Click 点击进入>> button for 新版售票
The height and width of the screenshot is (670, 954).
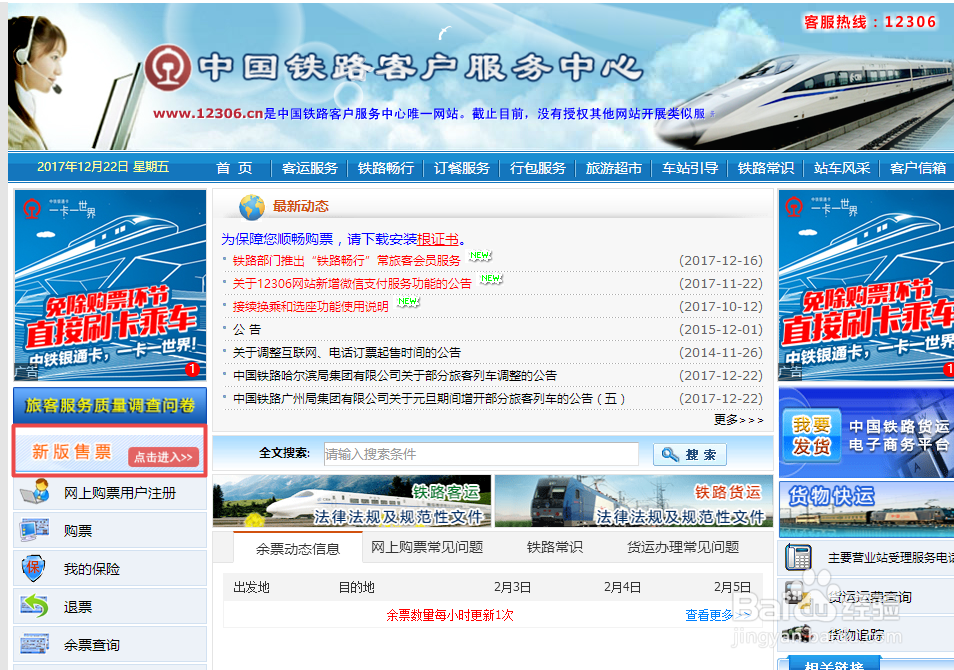point(164,457)
